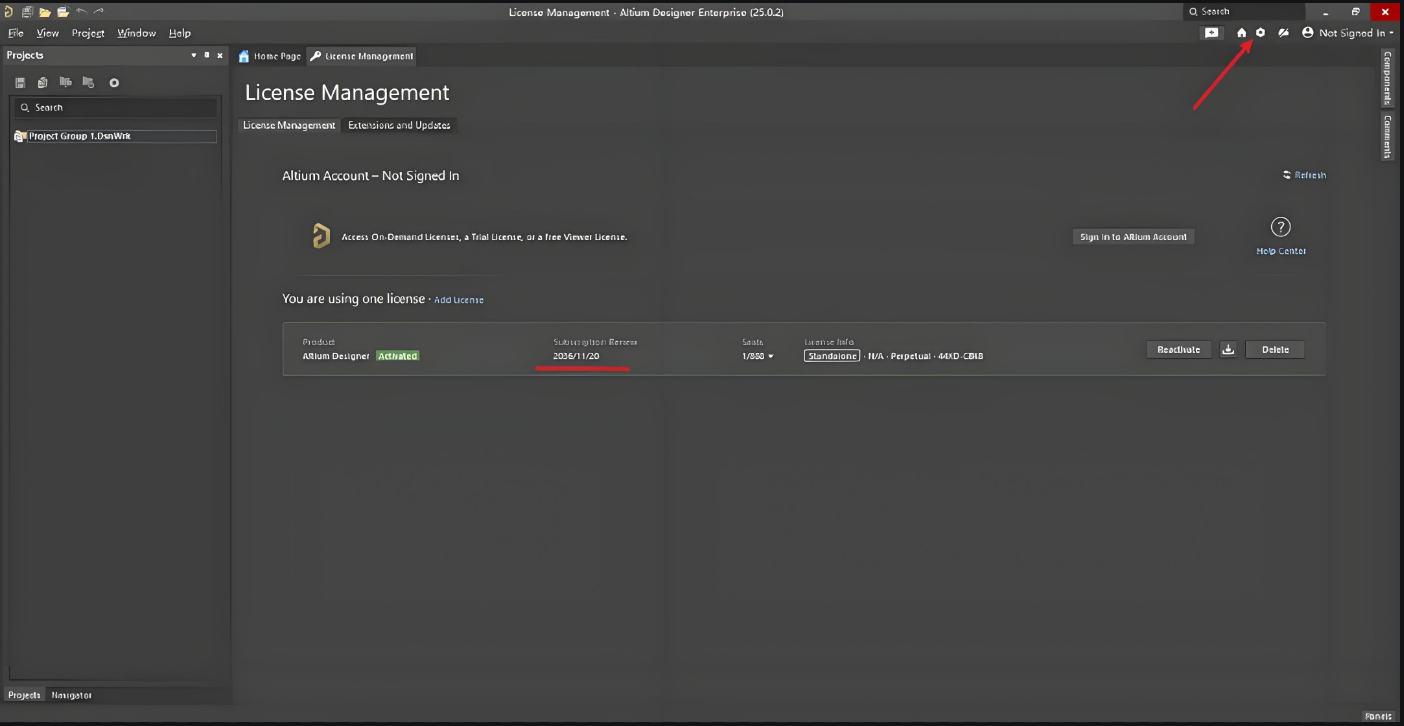
Task: Open the Window menu
Action: click(x=136, y=33)
